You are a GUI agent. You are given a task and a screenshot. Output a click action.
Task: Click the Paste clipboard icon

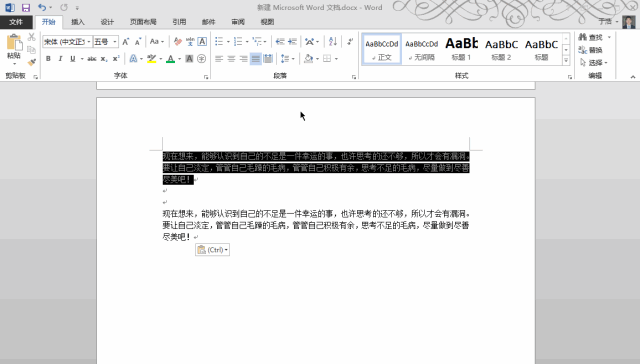[14, 43]
